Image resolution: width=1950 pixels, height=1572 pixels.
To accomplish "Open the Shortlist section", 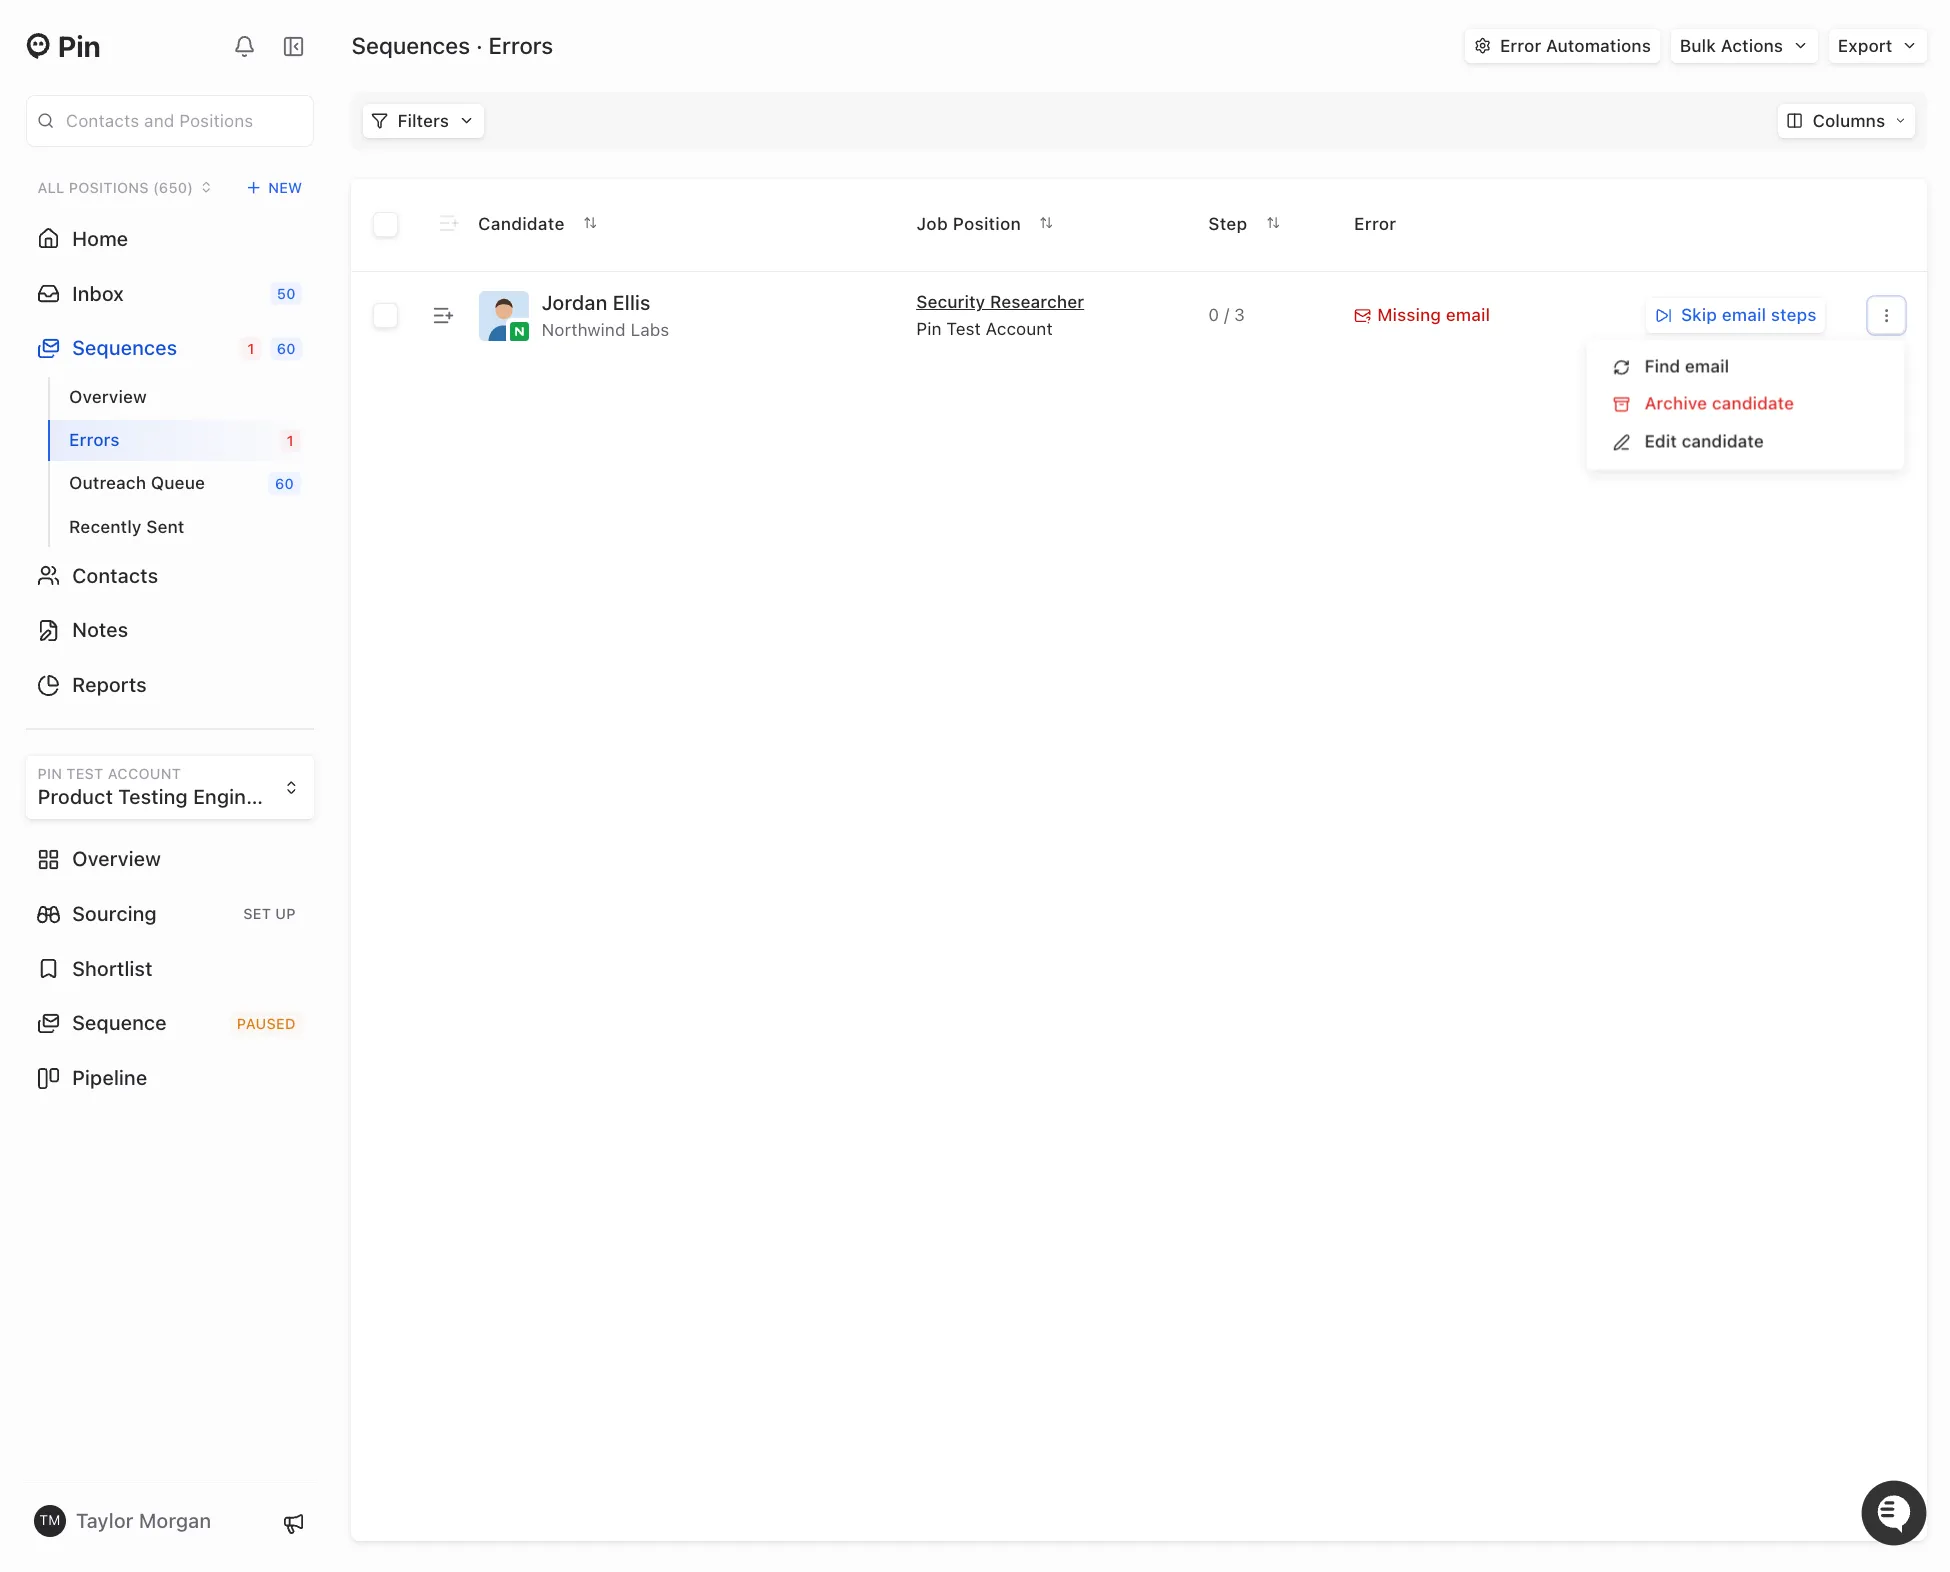I will pyautogui.click(x=170, y=969).
